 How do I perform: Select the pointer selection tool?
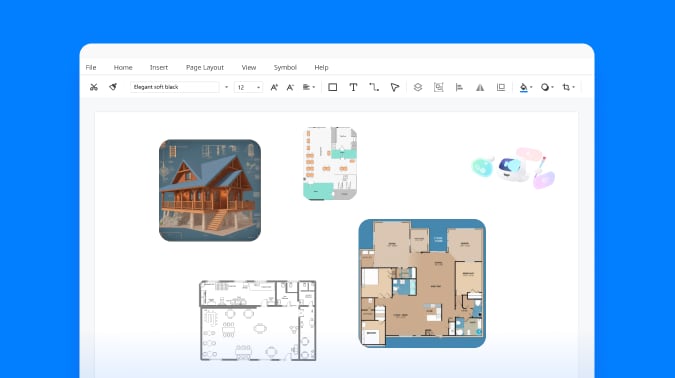click(x=394, y=87)
